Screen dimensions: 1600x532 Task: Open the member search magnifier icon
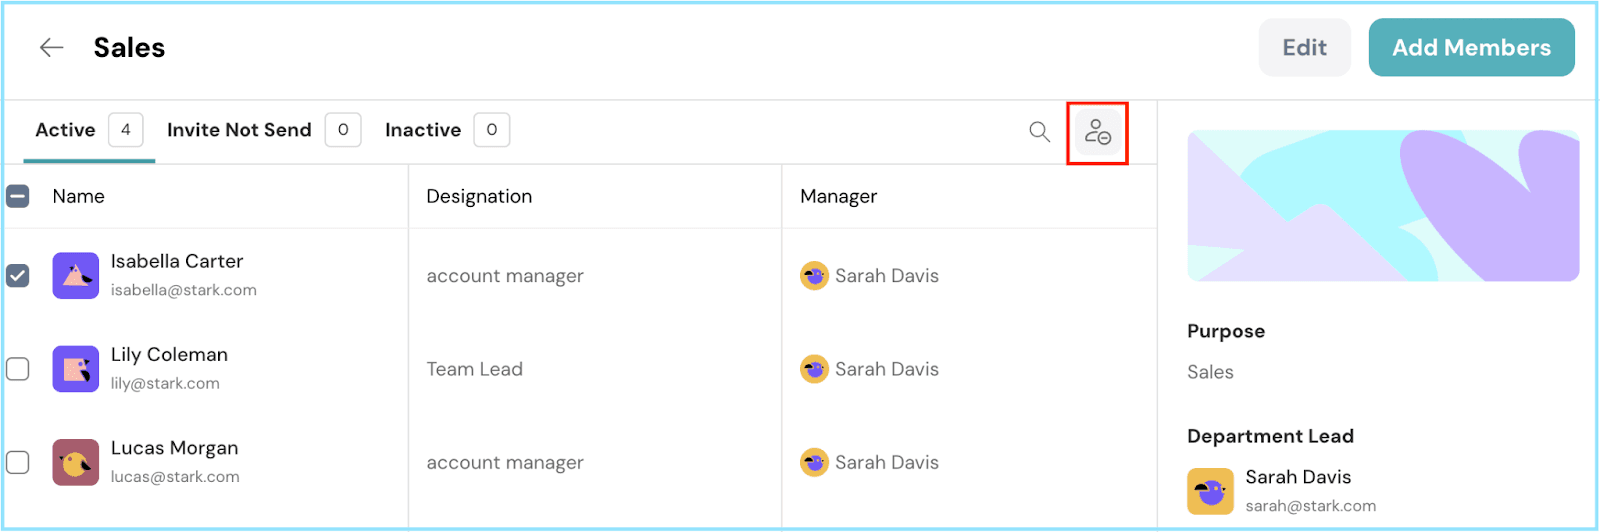click(x=1039, y=132)
